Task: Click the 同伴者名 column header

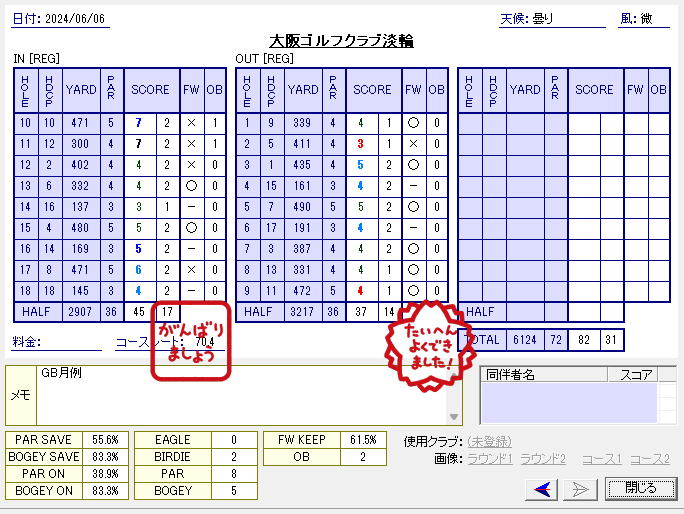Action: click(x=544, y=374)
